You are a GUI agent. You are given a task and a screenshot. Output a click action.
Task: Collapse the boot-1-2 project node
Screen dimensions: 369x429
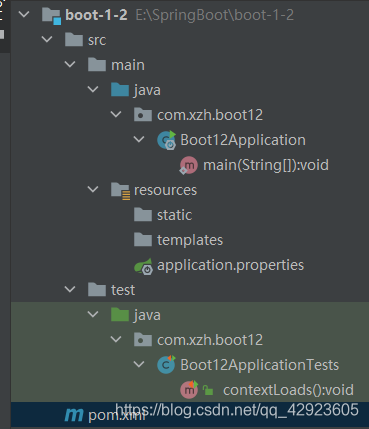point(24,15)
